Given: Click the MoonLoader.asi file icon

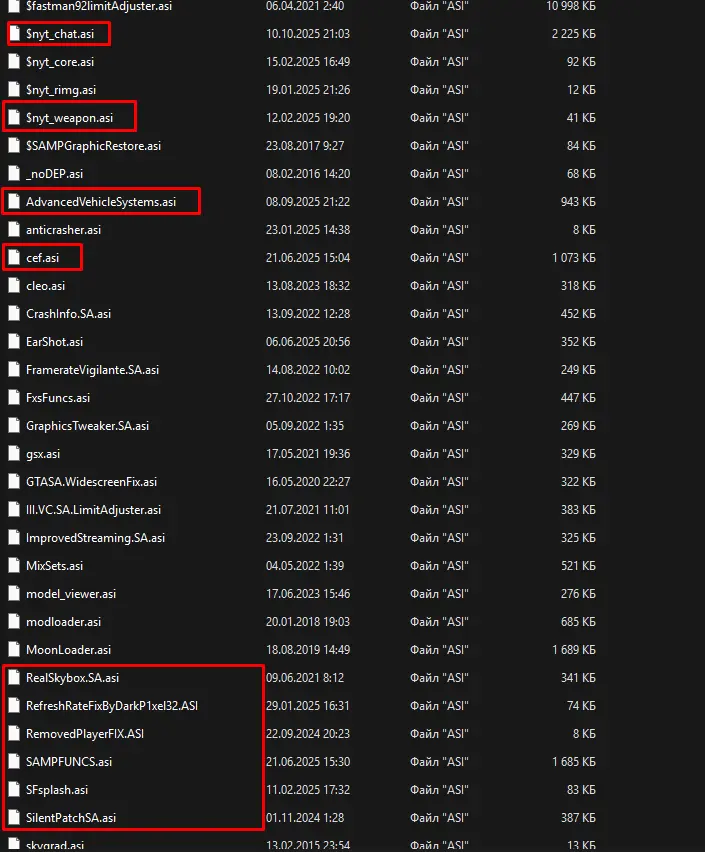Looking at the screenshot, I should tap(14, 650).
